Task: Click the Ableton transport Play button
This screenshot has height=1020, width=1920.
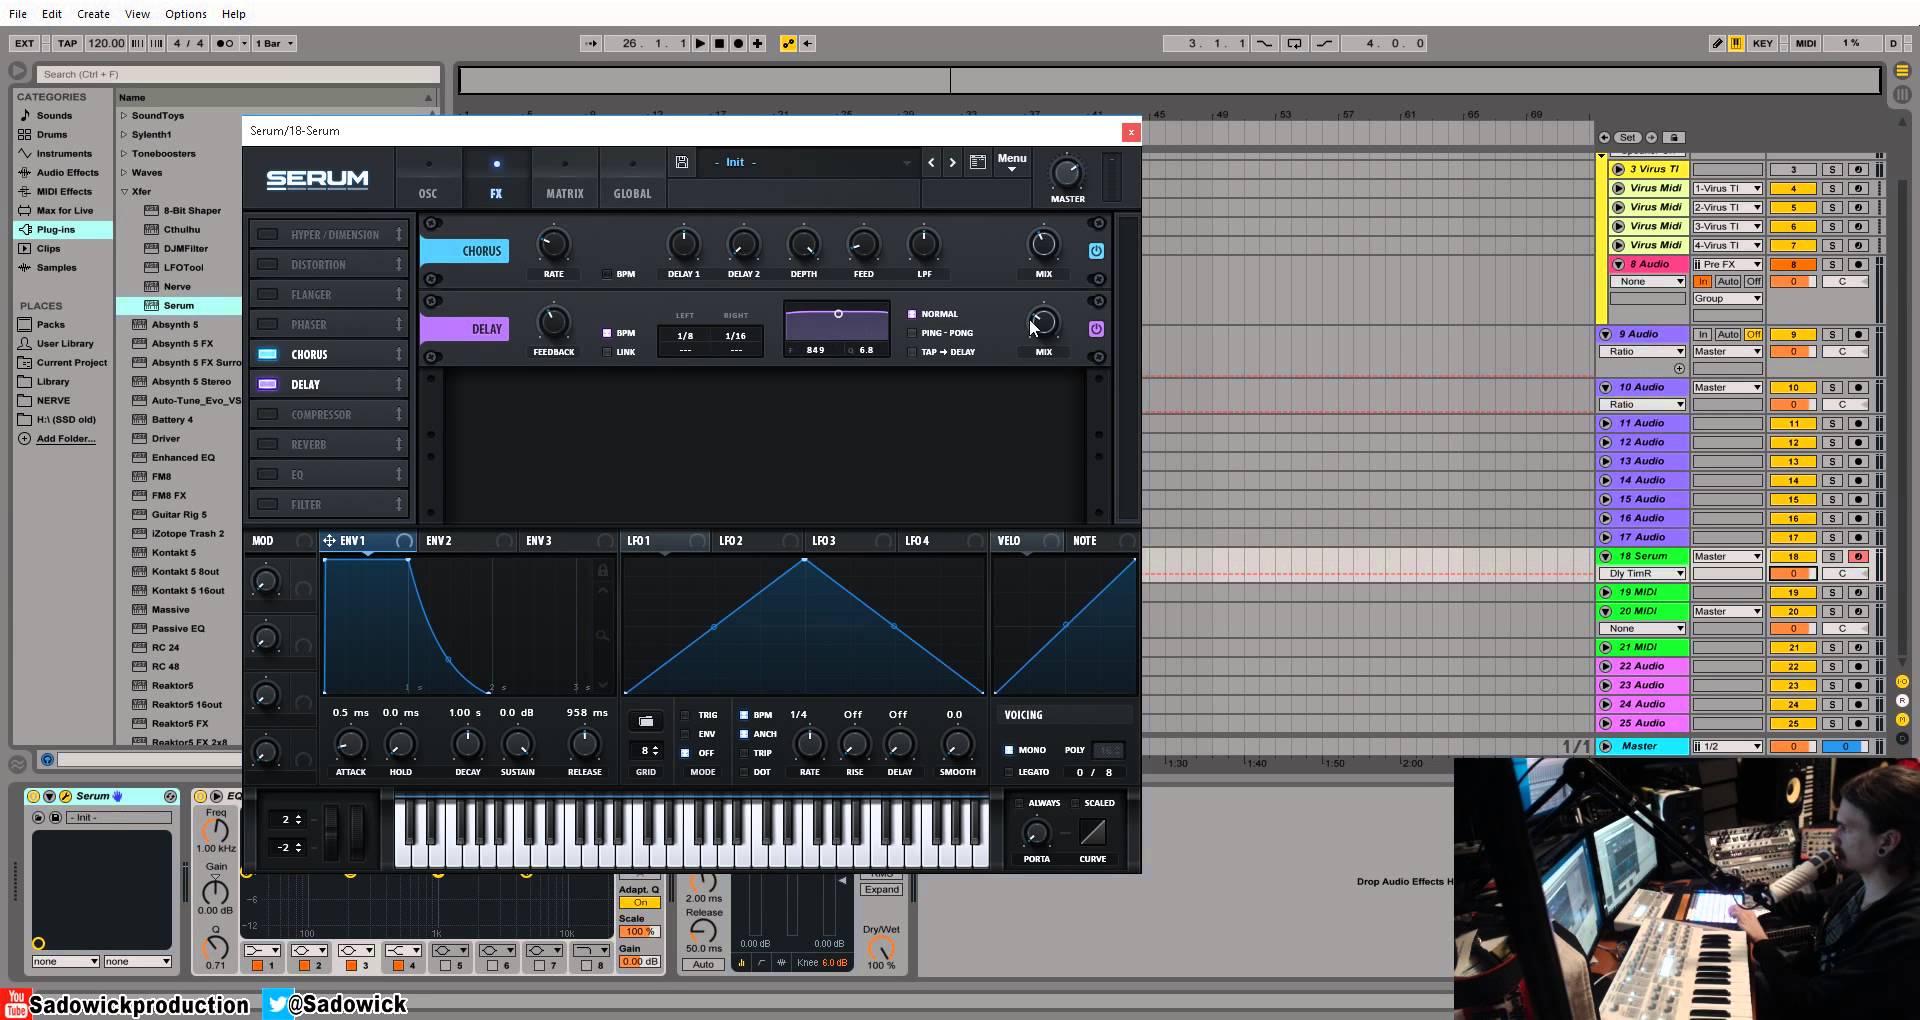Action: pyautogui.click(x=700, y=43)
